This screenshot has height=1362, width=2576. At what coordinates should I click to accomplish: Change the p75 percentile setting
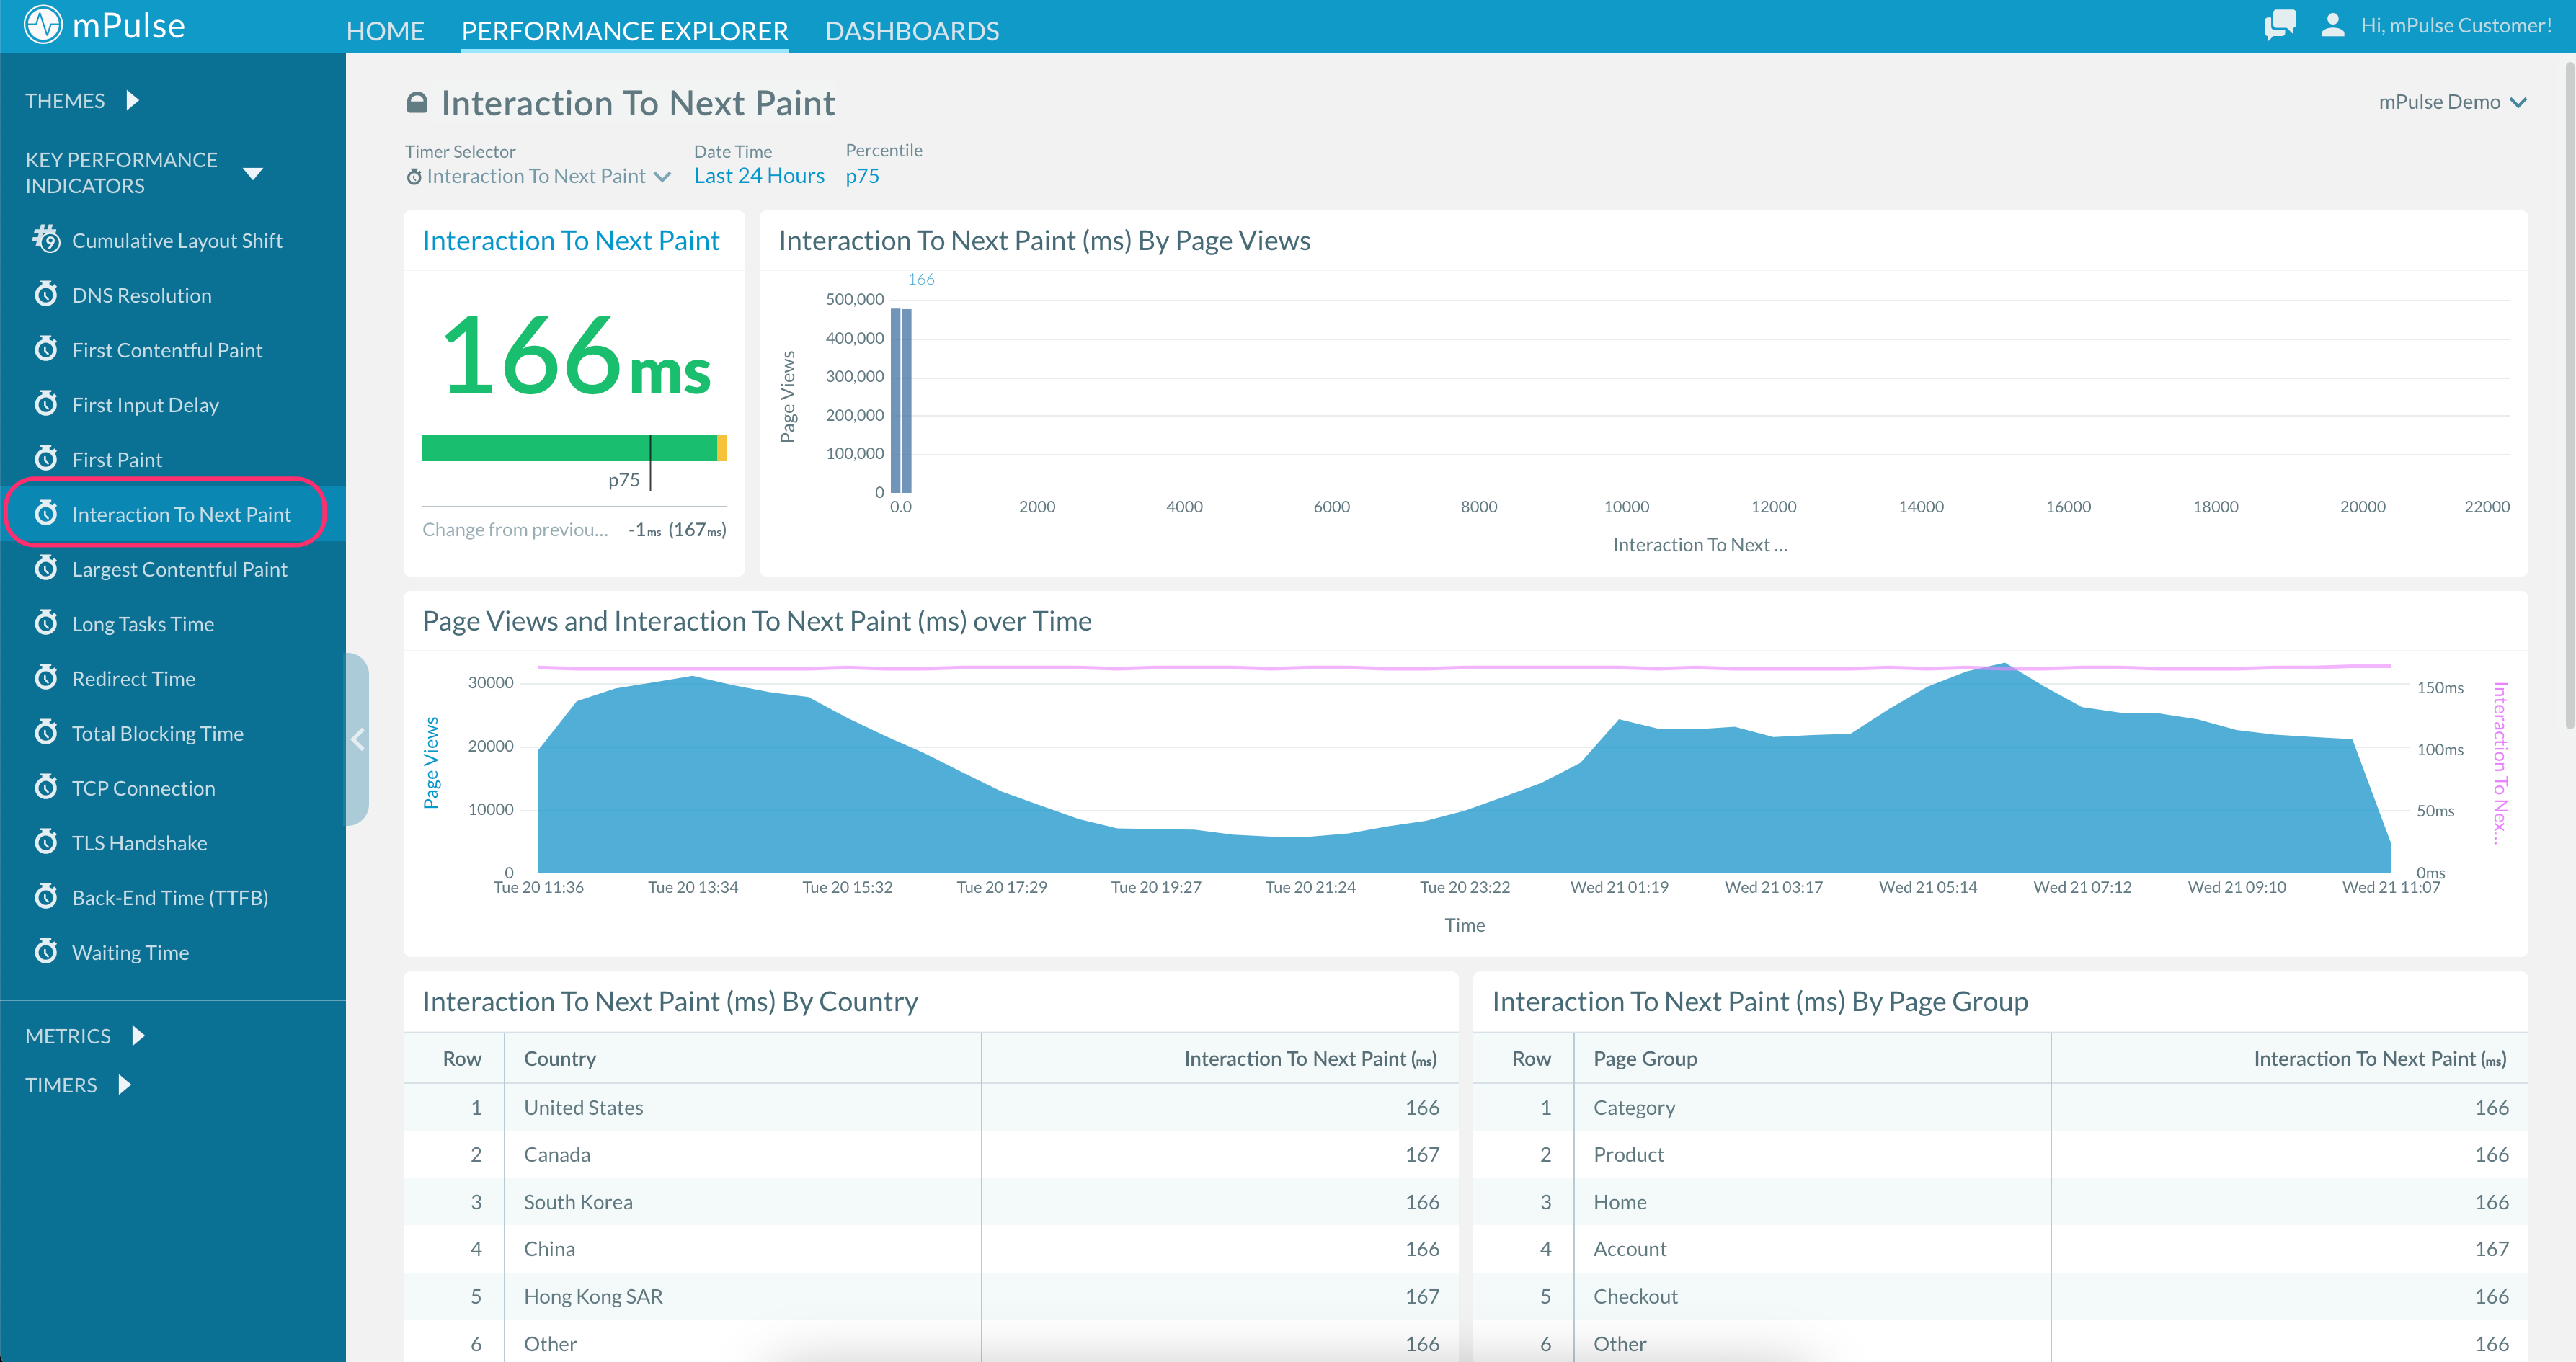pos(862,175)
